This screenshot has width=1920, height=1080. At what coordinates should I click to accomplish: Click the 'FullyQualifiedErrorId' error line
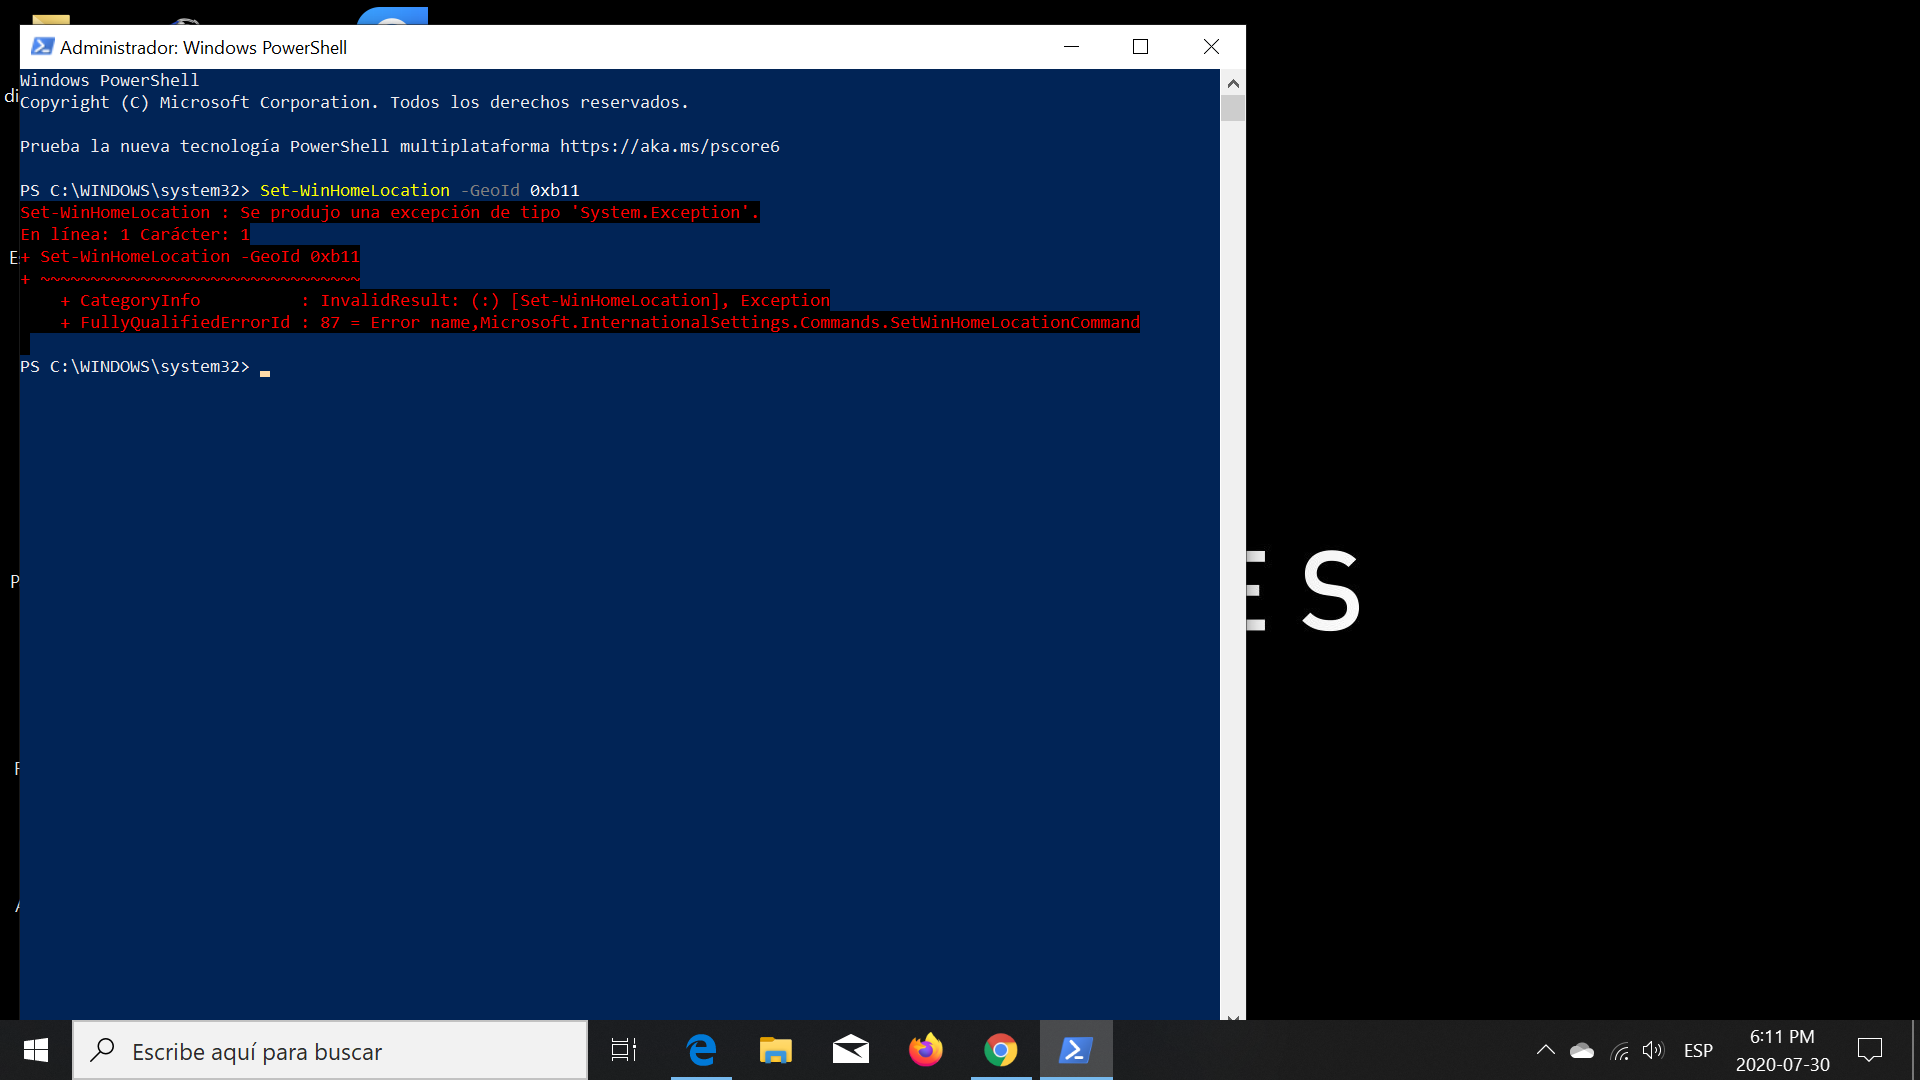click(600, 322)
